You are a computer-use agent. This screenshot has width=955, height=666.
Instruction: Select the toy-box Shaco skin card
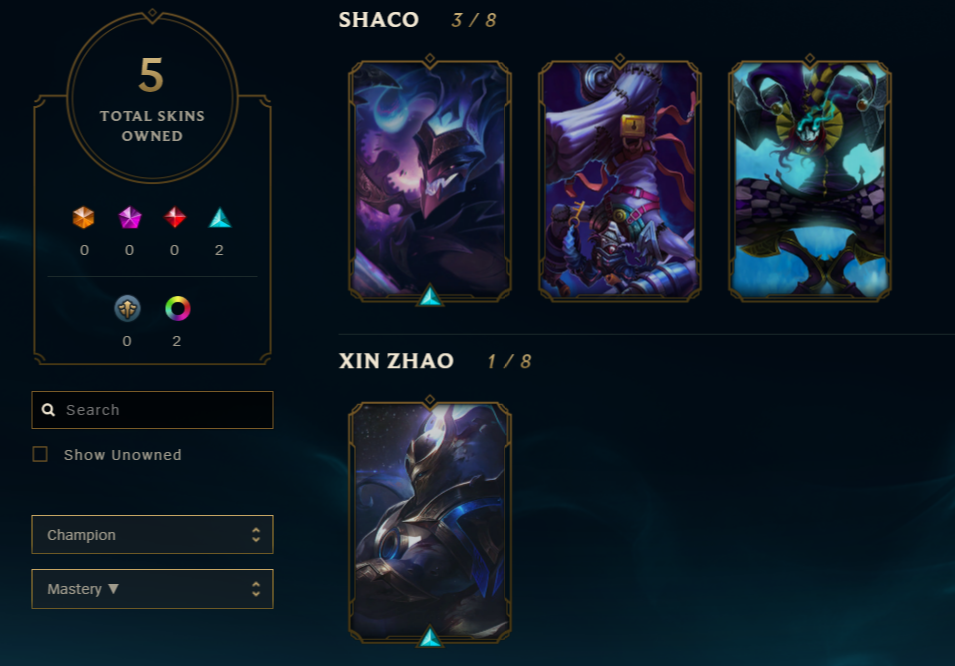pos(620,180)
